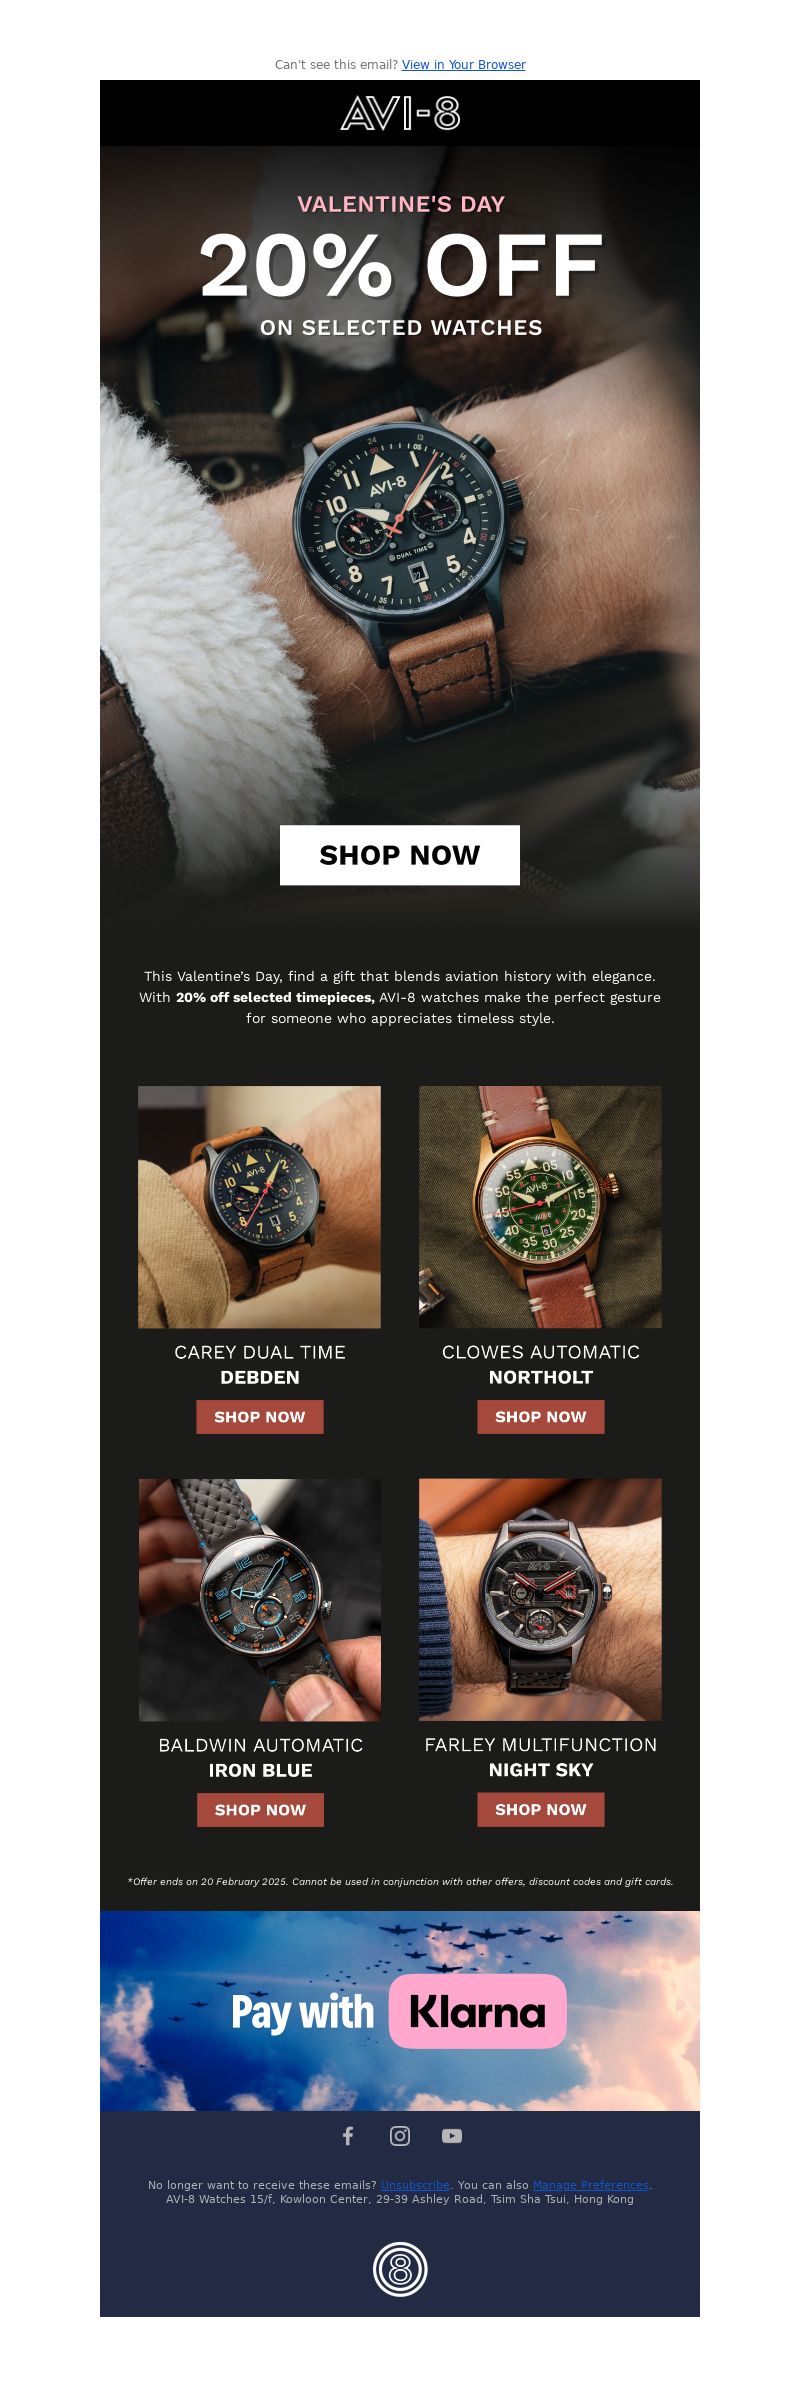Viewport: 800px width, 2386px height.
Task: Open the Carey Dual Time watch photo
Action: (259, 1207)
